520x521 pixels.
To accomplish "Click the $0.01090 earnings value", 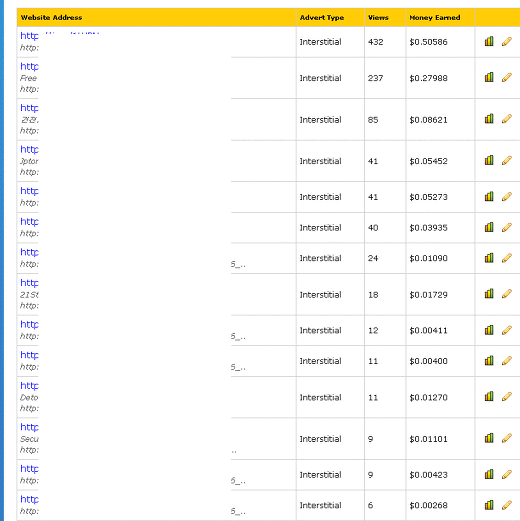I will click(428, 258).
